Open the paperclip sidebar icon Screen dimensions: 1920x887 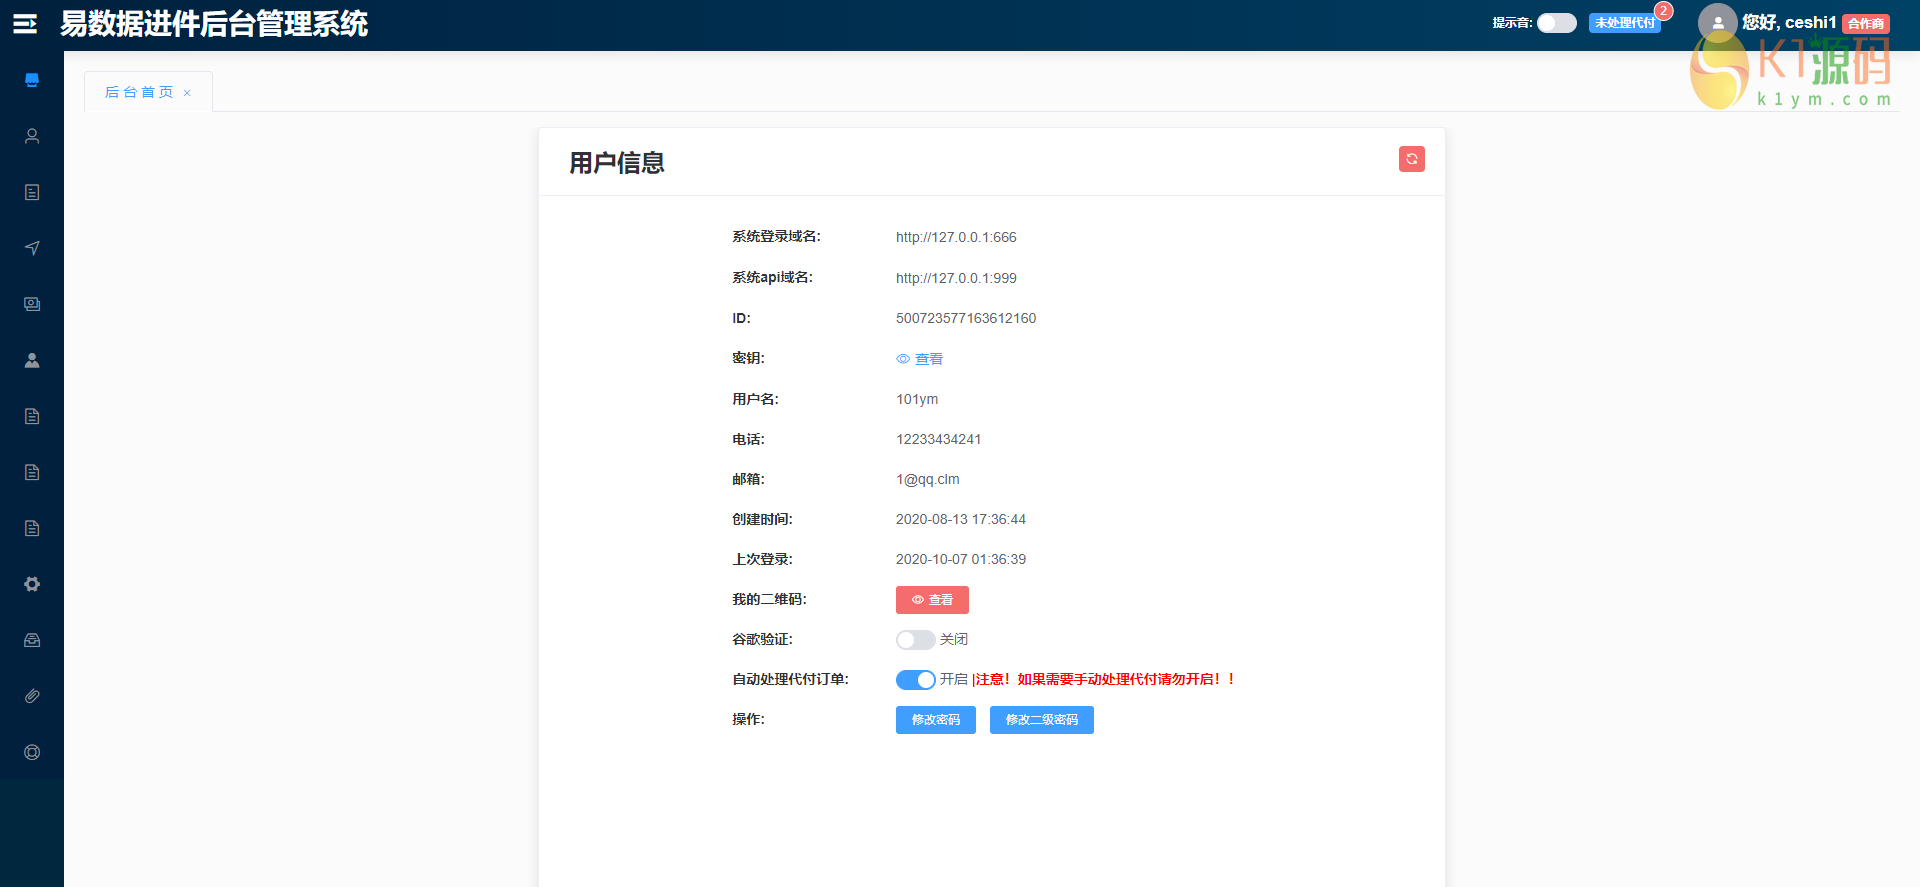click(32, 696)
